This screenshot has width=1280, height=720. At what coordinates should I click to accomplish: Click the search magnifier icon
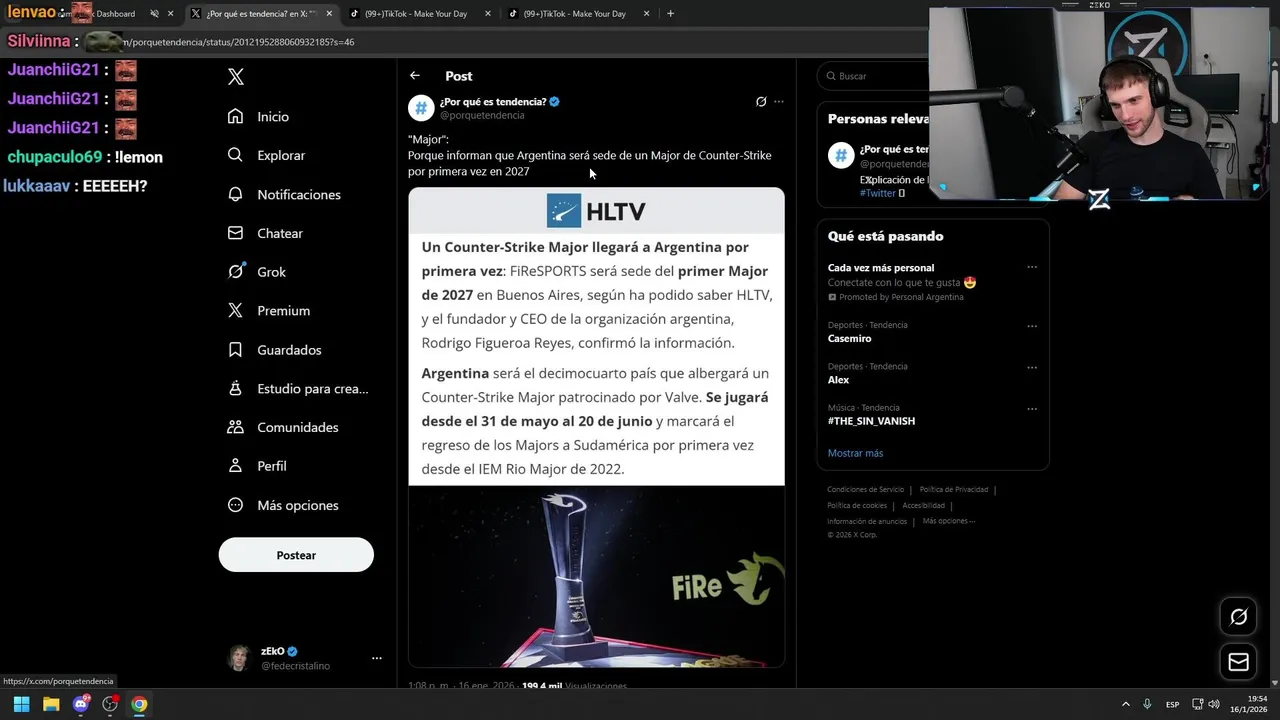[x=830, y=76]
